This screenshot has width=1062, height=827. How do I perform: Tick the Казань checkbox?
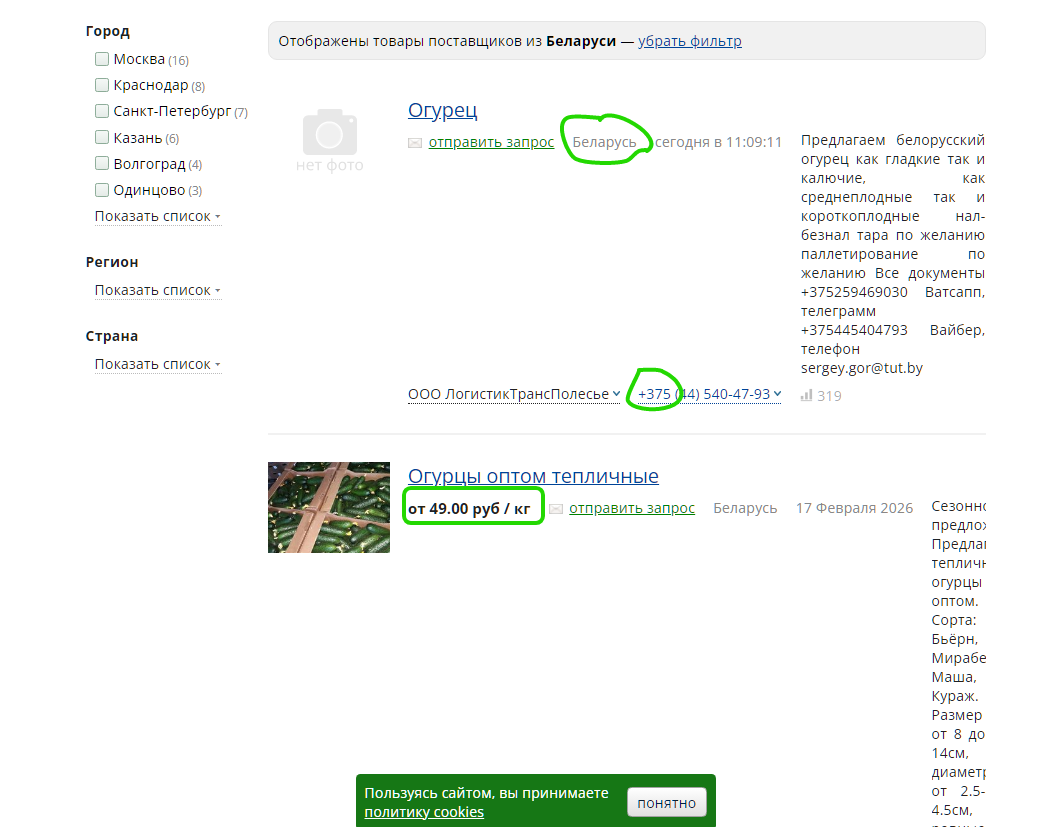click(x=102, y=137)
